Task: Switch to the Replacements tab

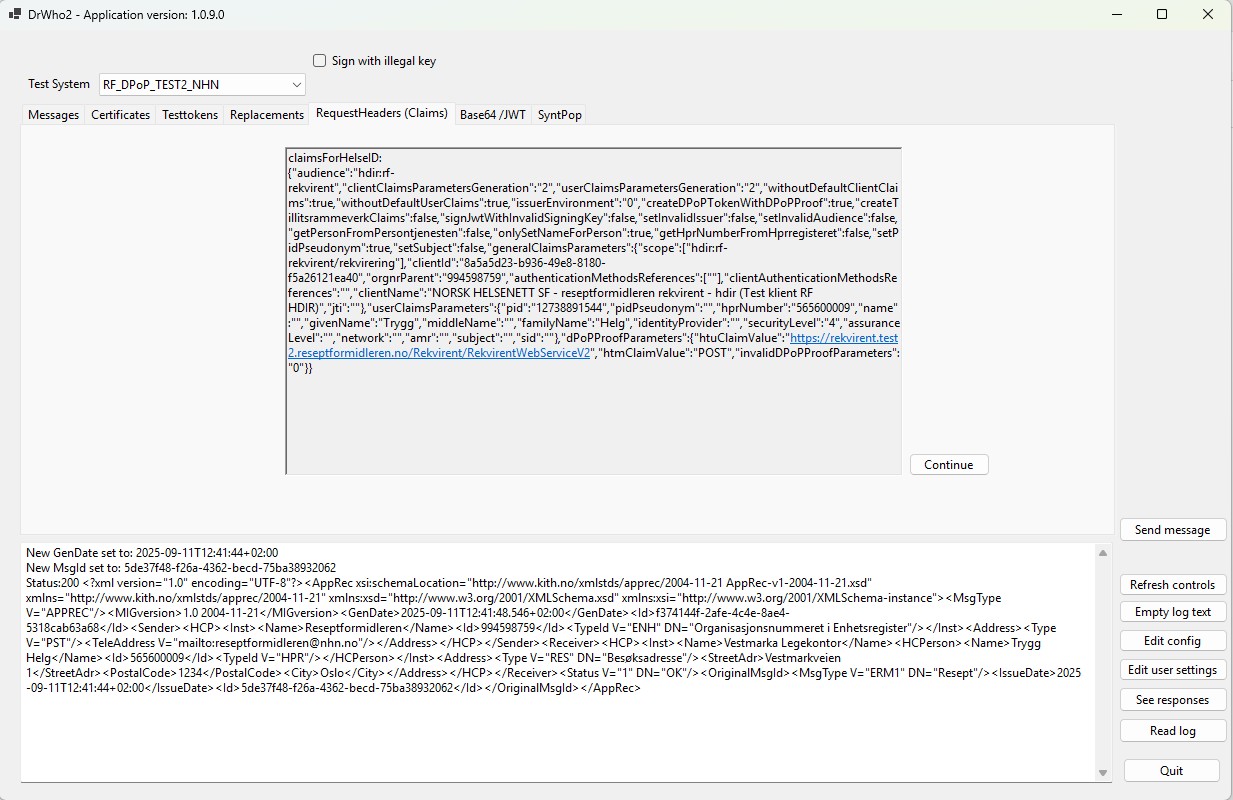Action: click(x=266, y=114)
